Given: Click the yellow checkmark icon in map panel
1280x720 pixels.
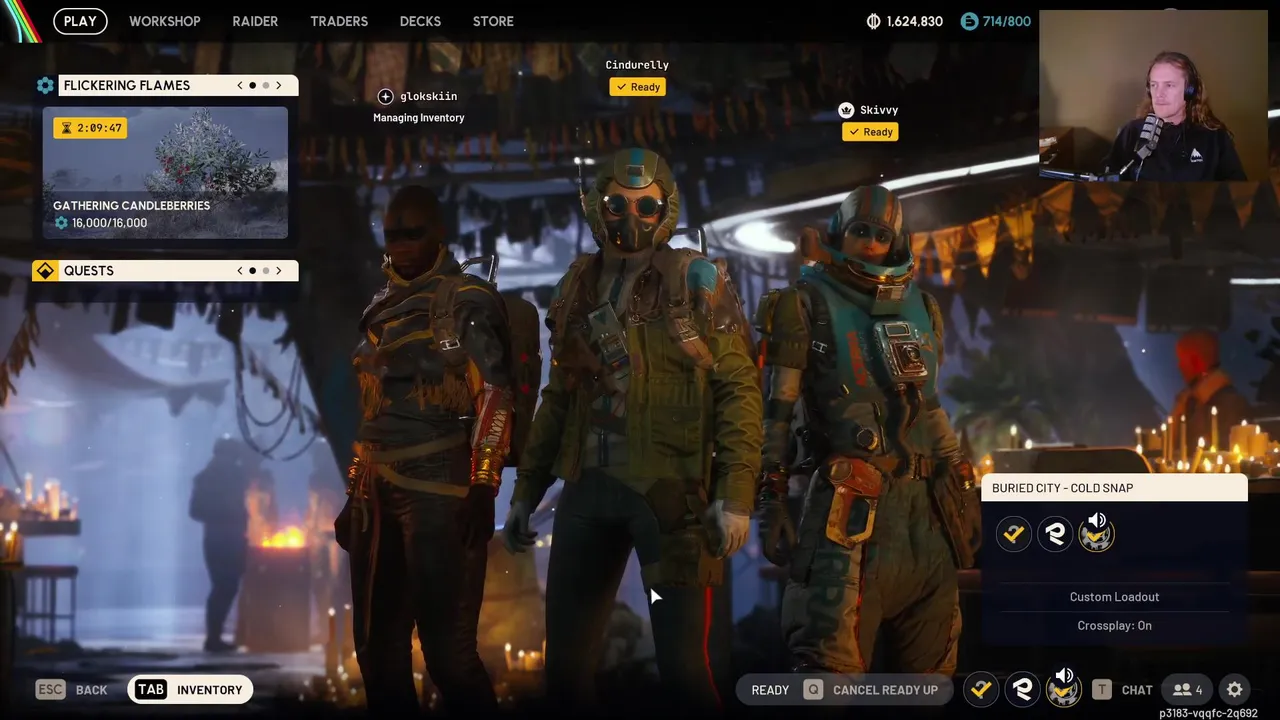Looking at the screenshot, I should click(1014, 534).
